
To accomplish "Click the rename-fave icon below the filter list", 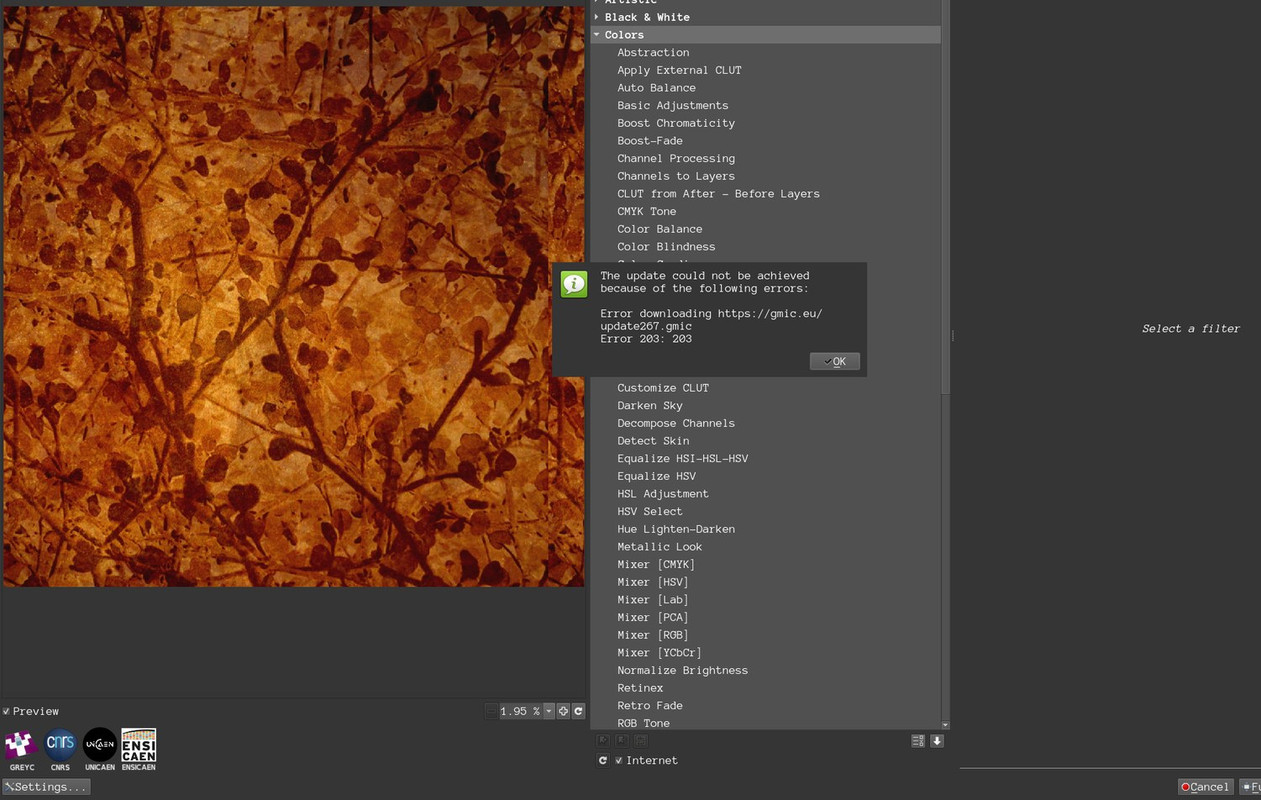I will point(641,740).
